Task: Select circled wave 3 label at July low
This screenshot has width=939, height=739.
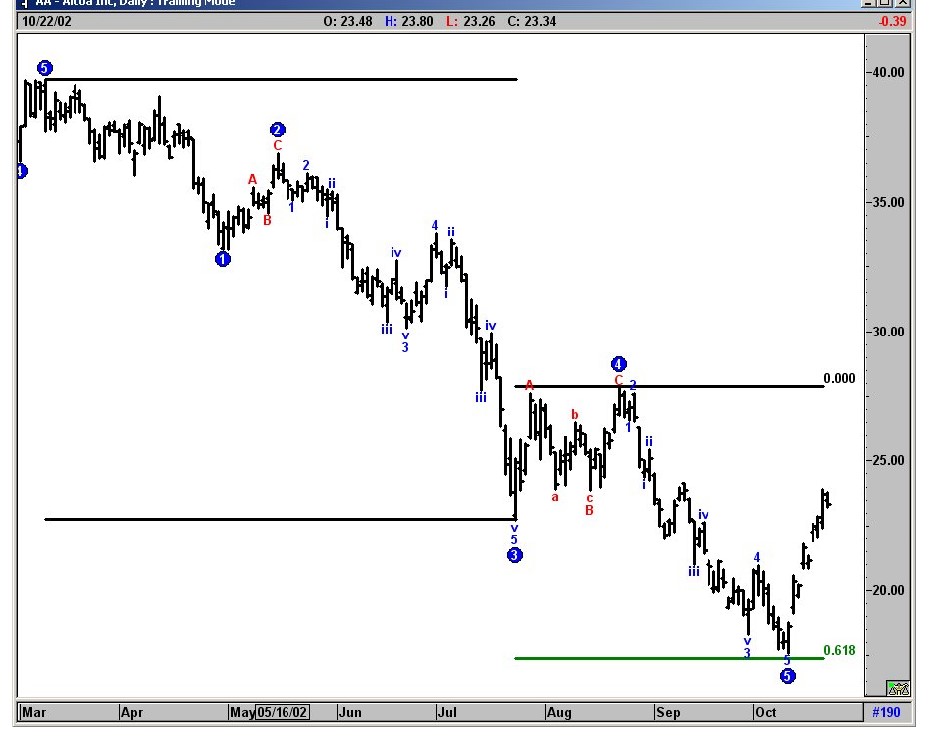Action: point(514,555)
